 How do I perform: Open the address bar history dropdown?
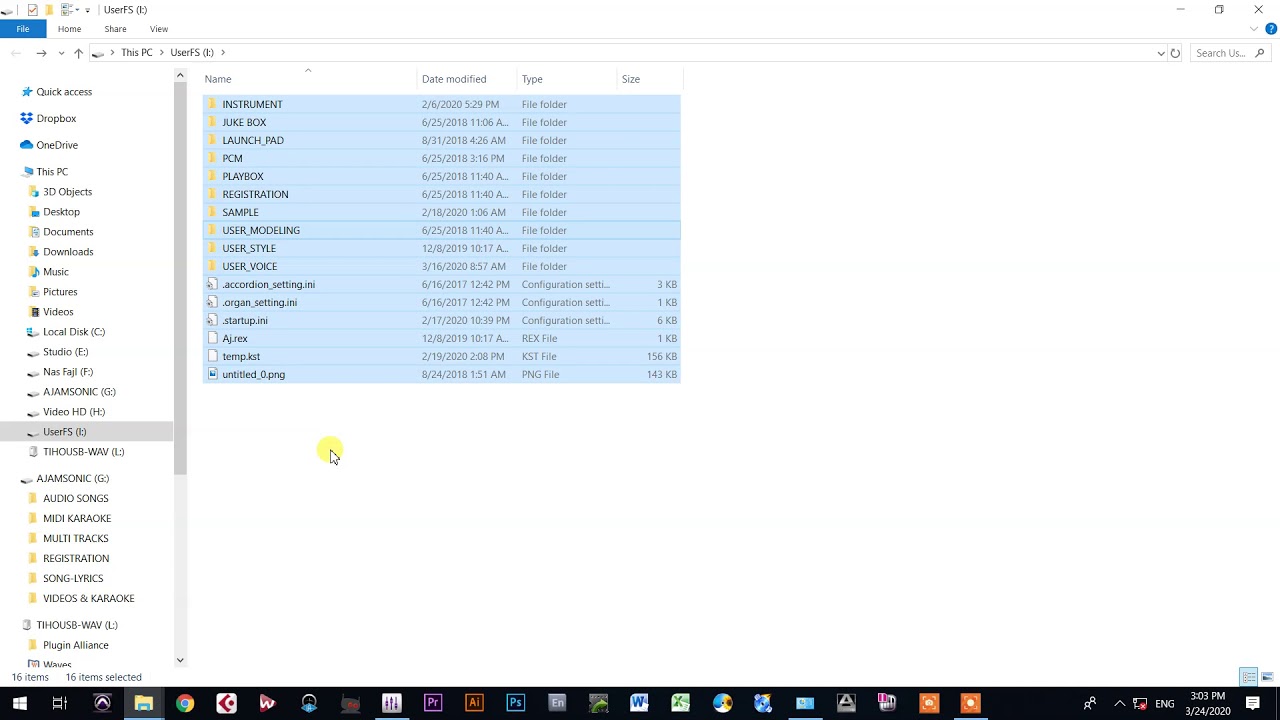(1161, 53)
